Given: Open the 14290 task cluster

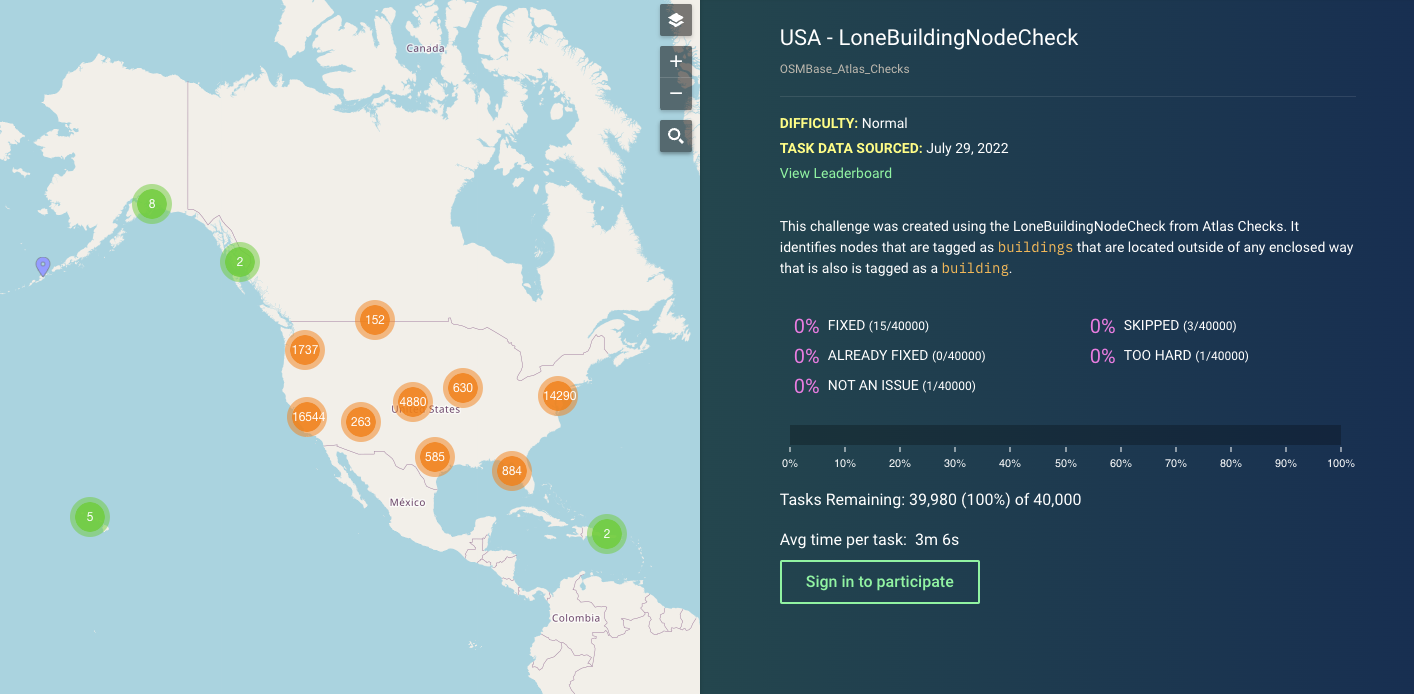Looking at the screenshot, I should click(558, 396).
